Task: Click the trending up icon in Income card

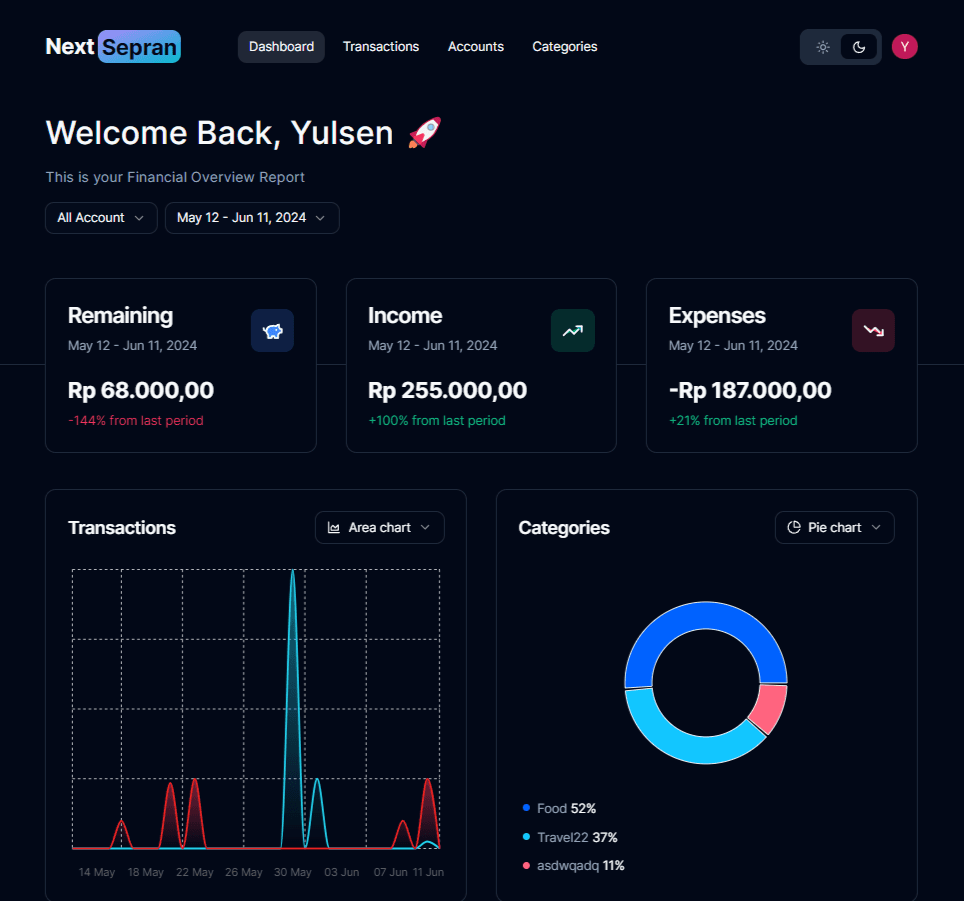Action: coord(572,331)
